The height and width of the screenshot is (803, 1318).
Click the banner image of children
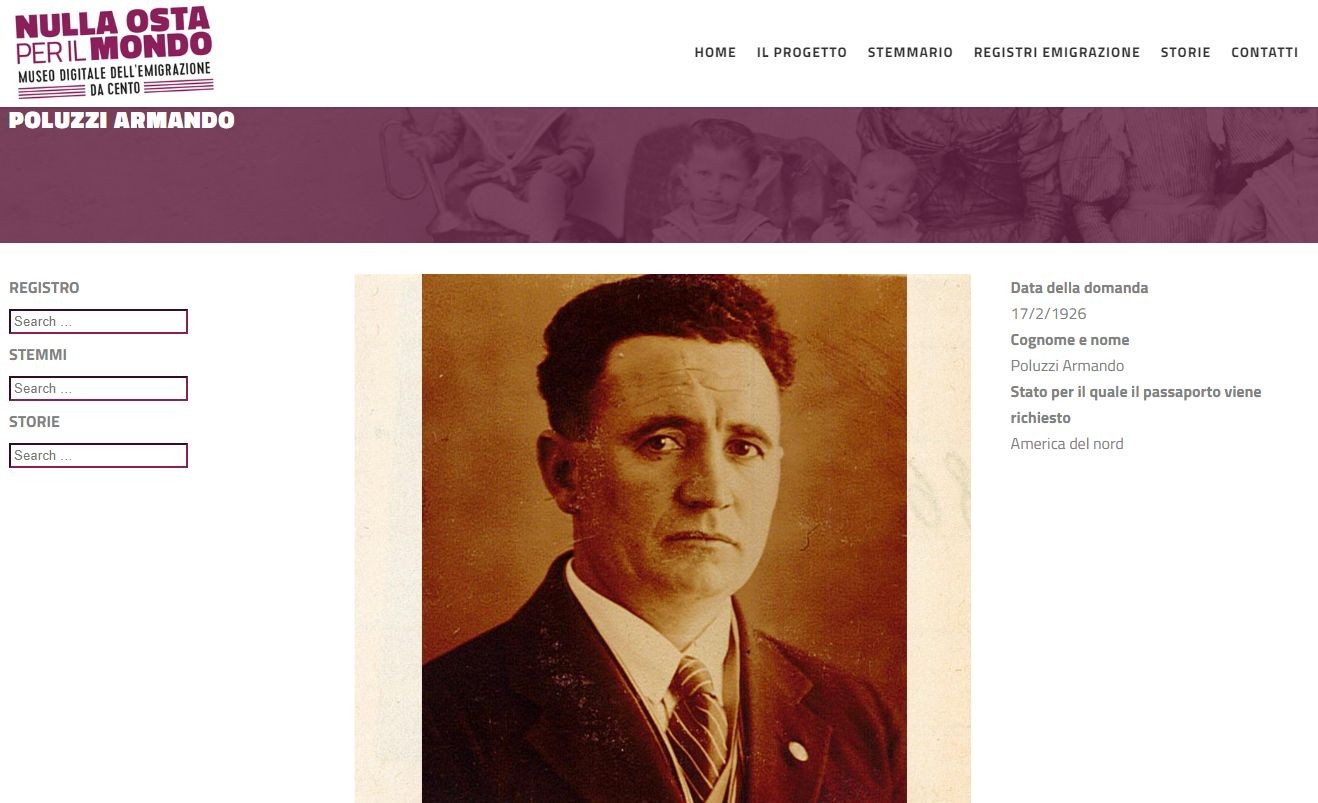tap(659, 175)
